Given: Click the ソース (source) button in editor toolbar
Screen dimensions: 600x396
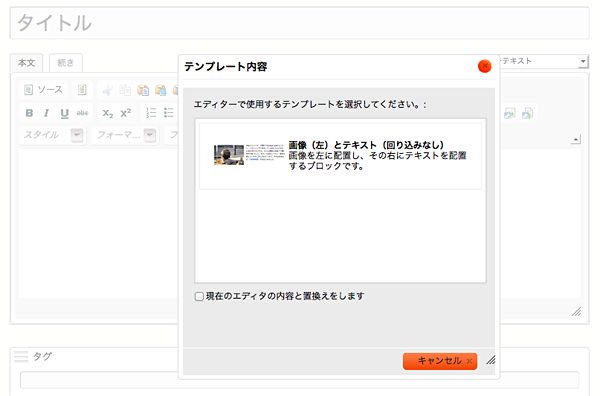Looking at the screenshot, I should 43,90.
